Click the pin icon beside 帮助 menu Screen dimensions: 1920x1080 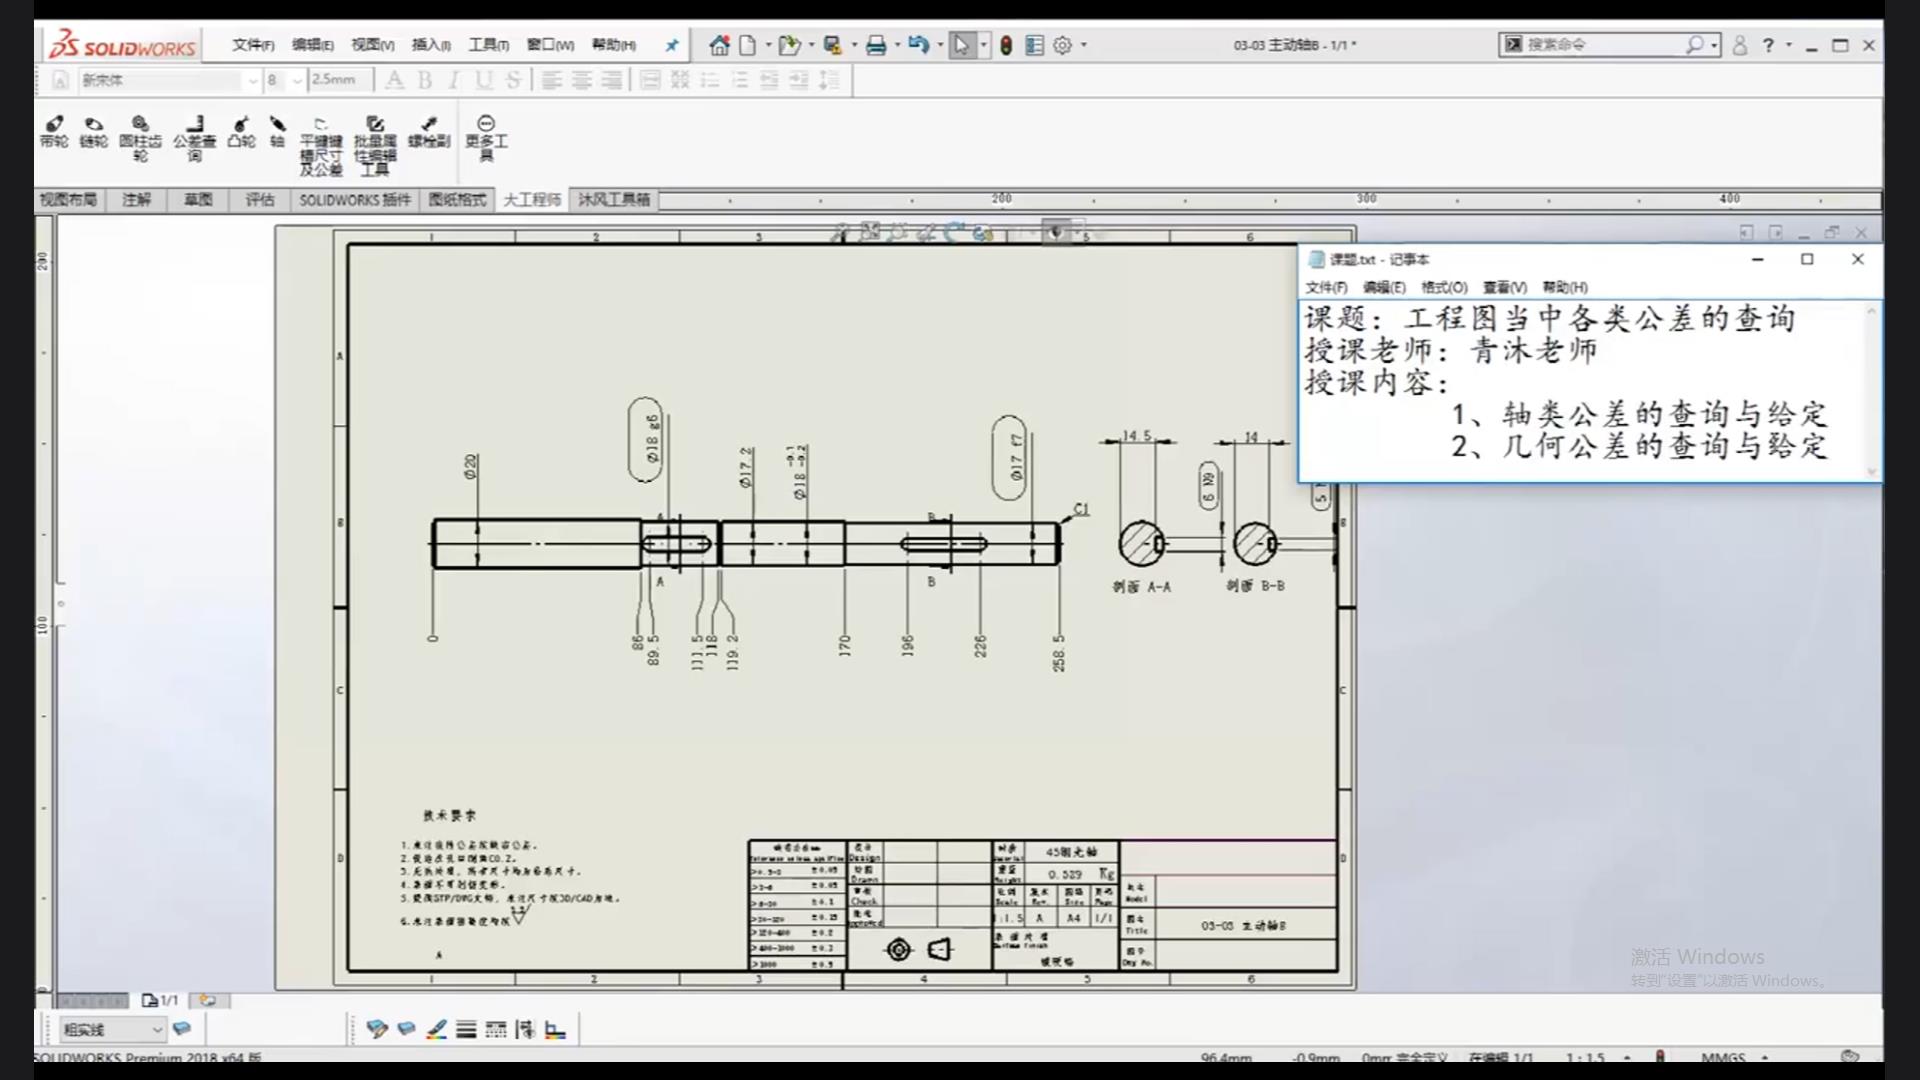click(x=672, y=45)
